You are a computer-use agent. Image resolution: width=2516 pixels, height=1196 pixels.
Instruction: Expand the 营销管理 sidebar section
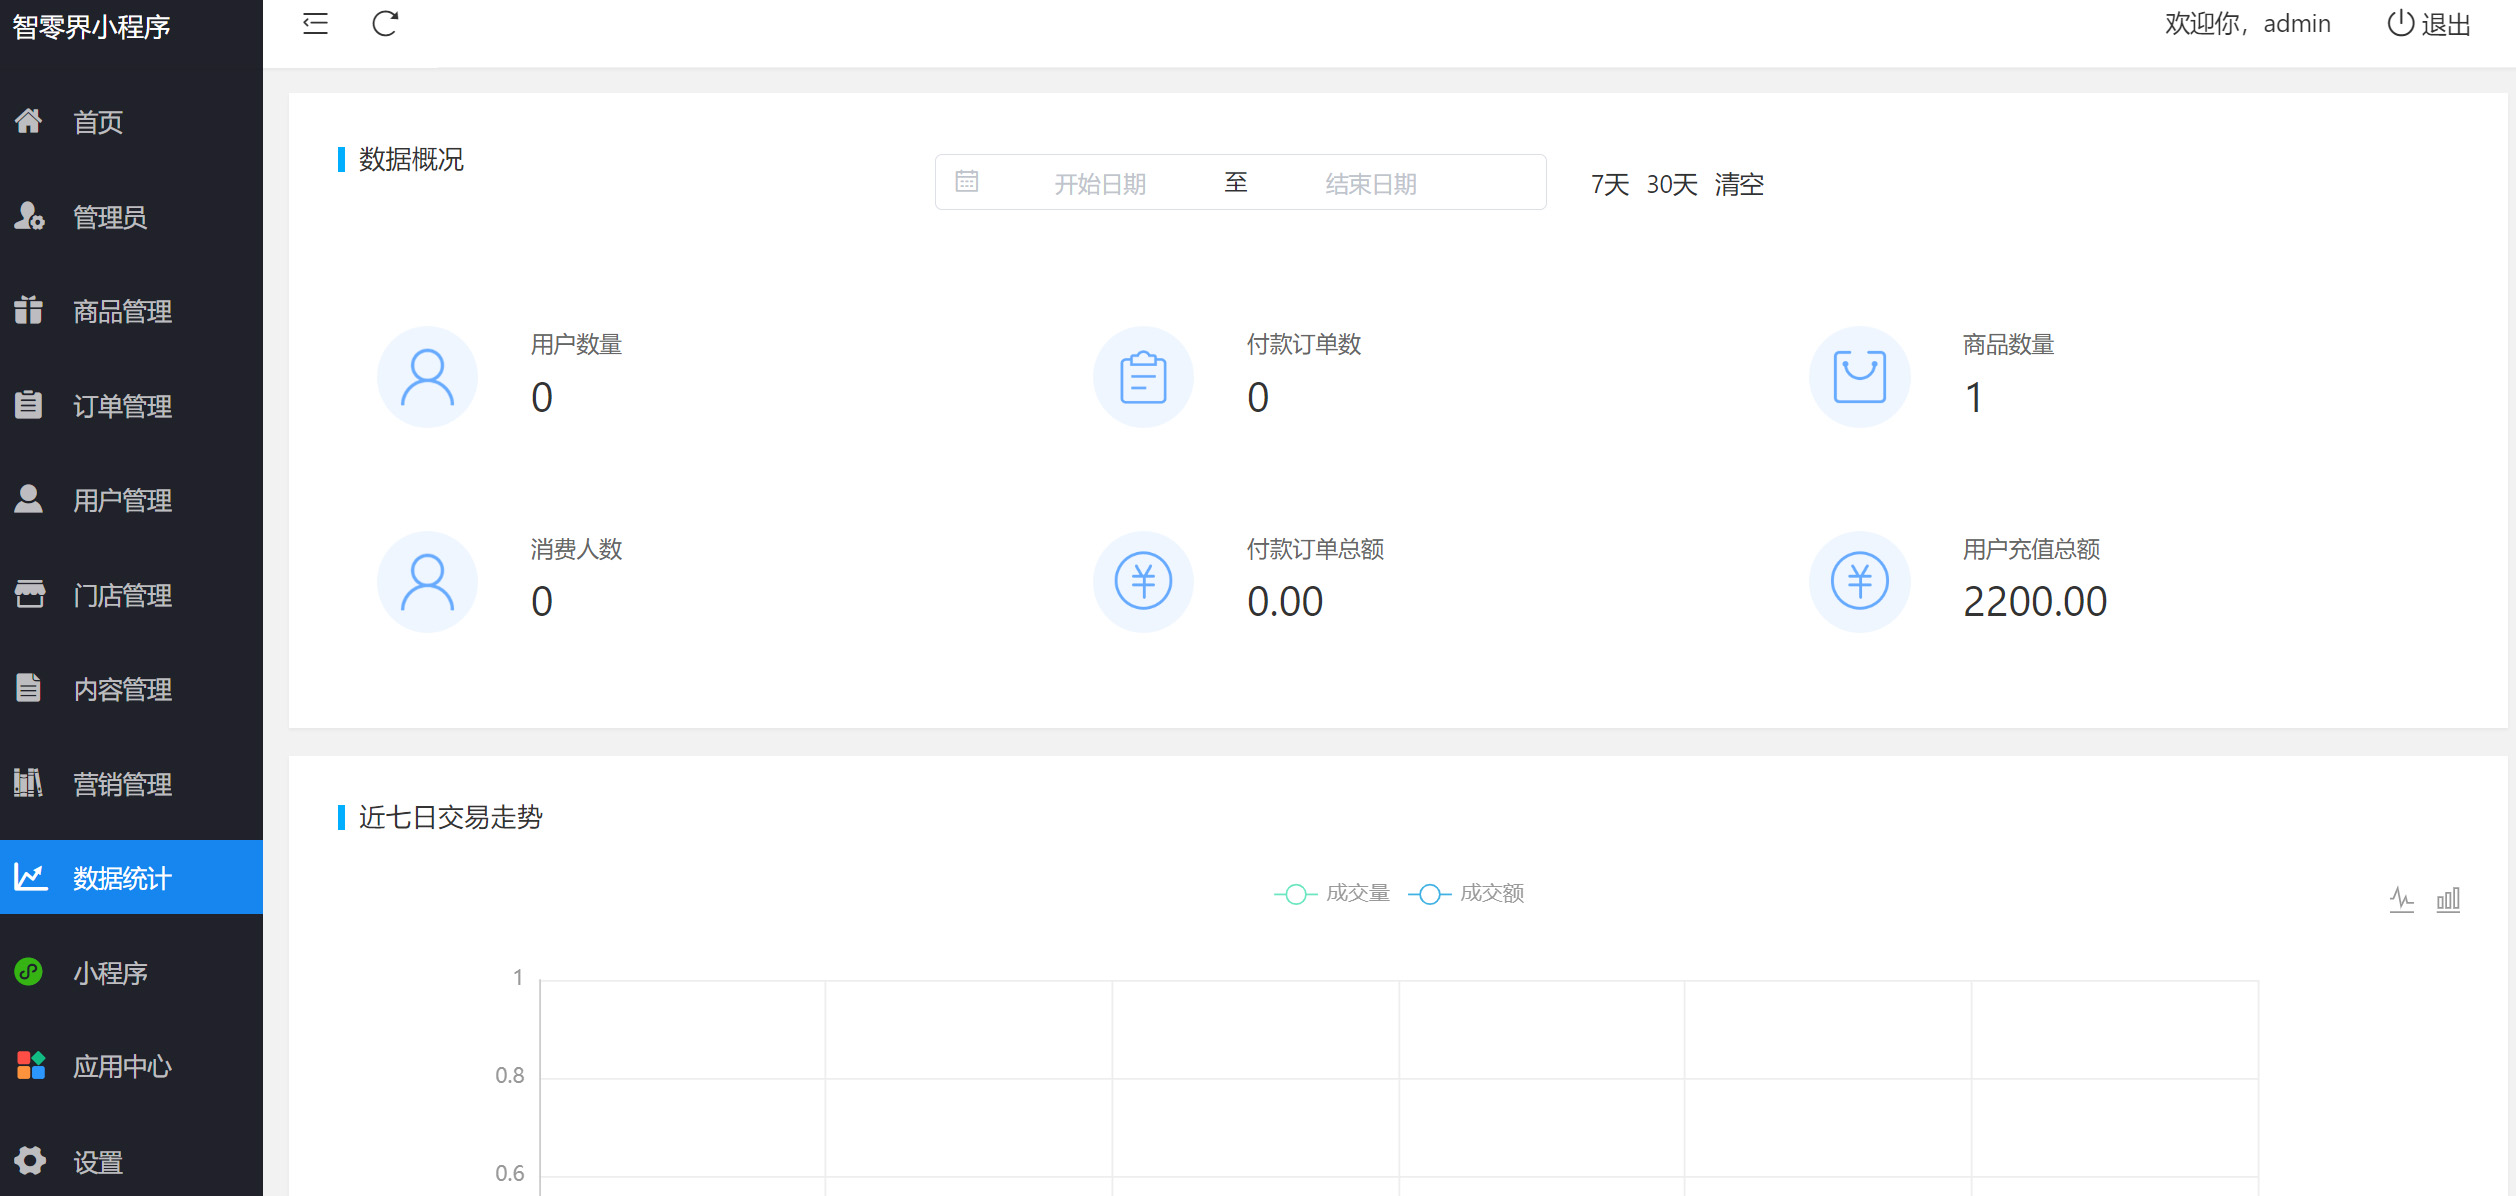[x=122, y=784]
